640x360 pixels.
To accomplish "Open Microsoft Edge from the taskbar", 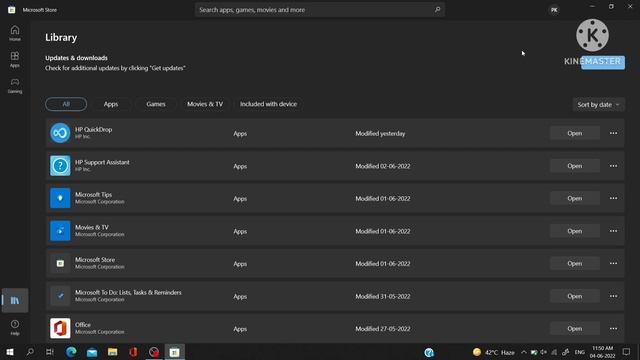I will [x=71, y=352].
